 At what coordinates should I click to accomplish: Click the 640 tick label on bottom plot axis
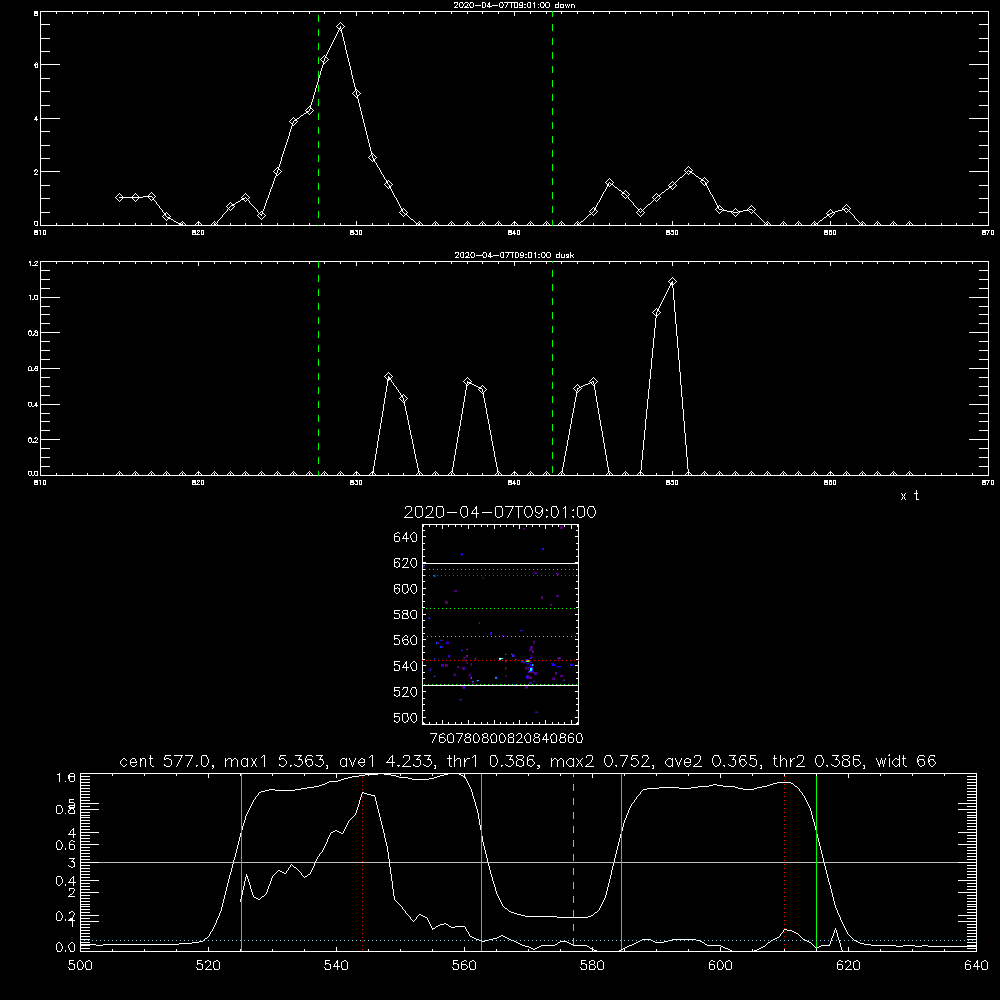(976, 966)
